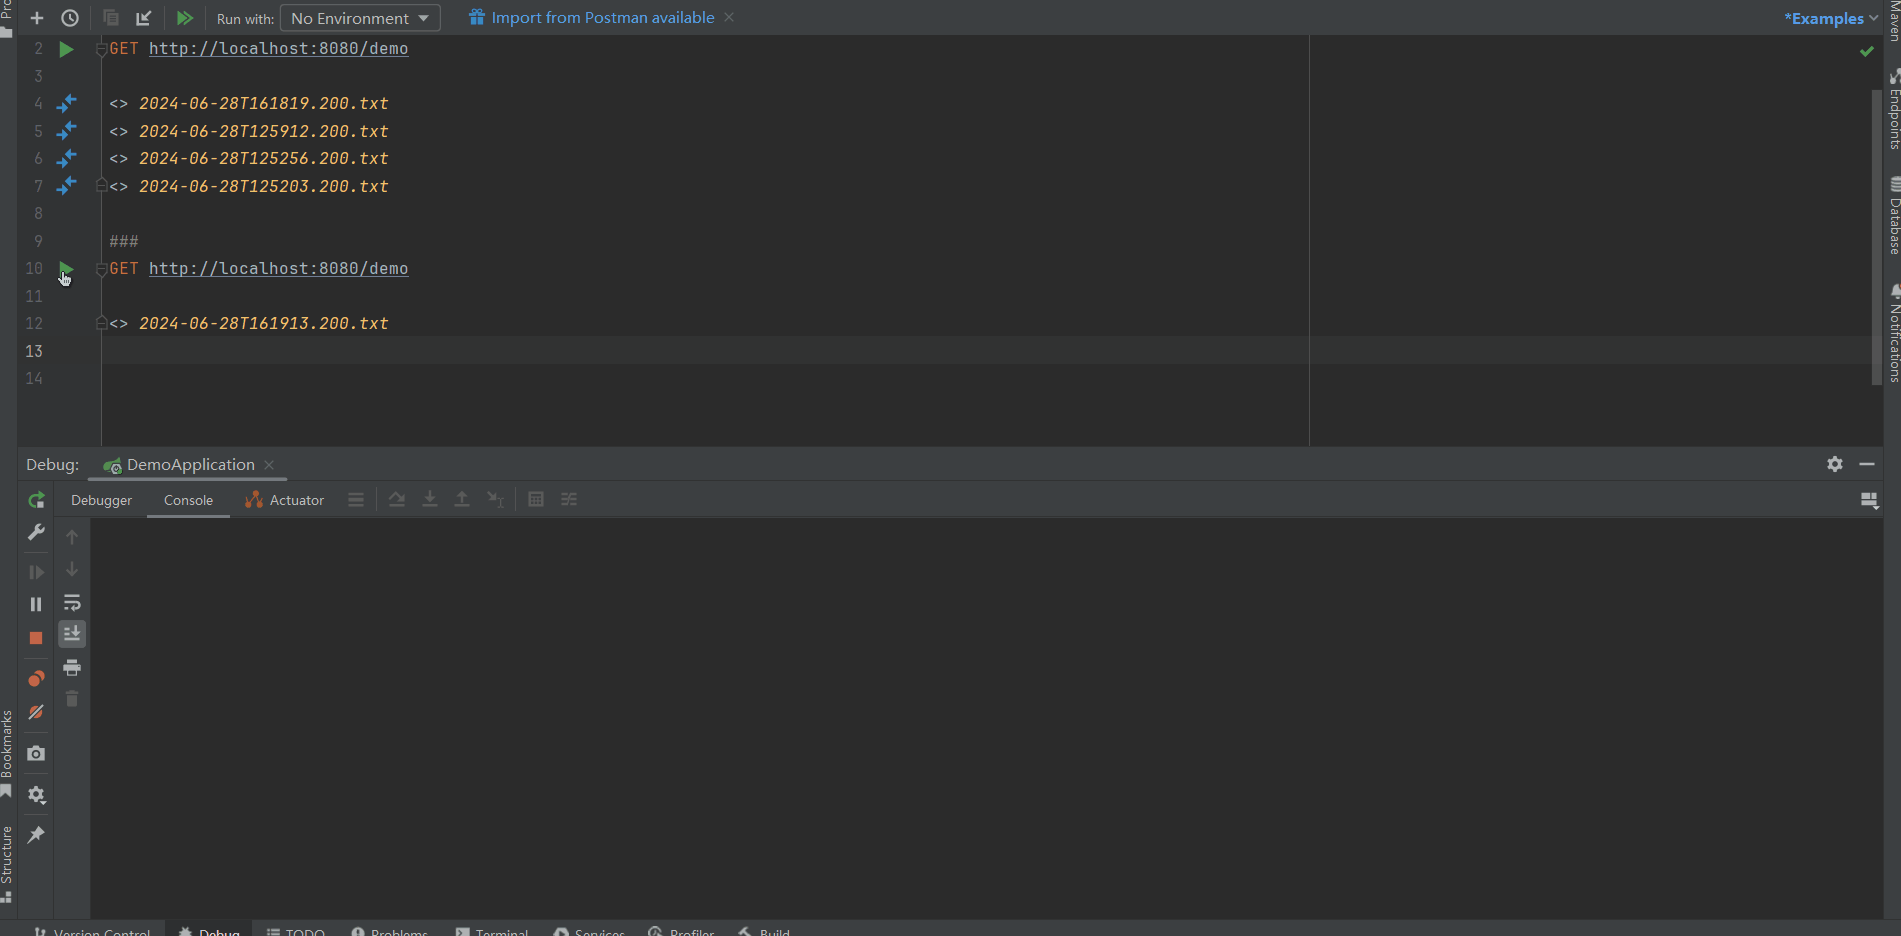Open the No Environment dropdown
Screen dimensions: 1901x936
click(360, 18)
